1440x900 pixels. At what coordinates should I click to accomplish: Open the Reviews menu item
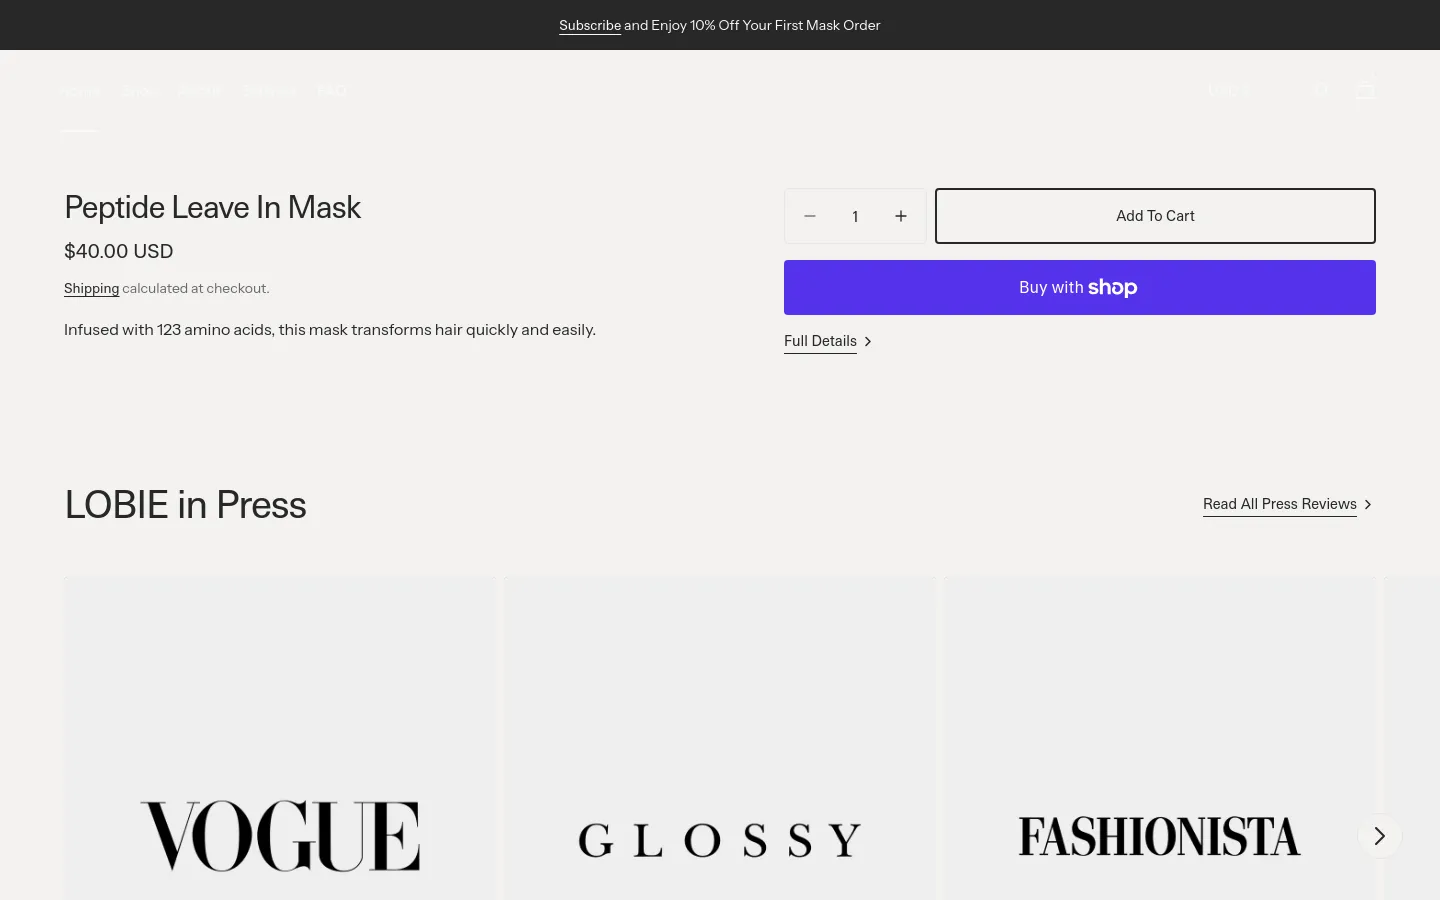click(269, 91)
